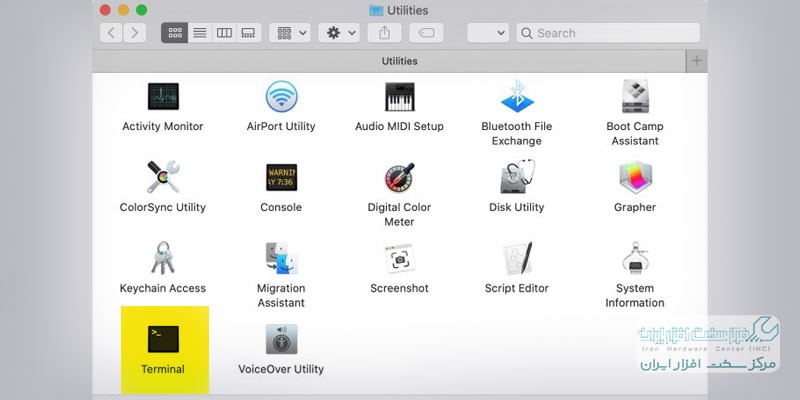
Task: Click the "Migration Assistant" label
Action: (281, 296)
